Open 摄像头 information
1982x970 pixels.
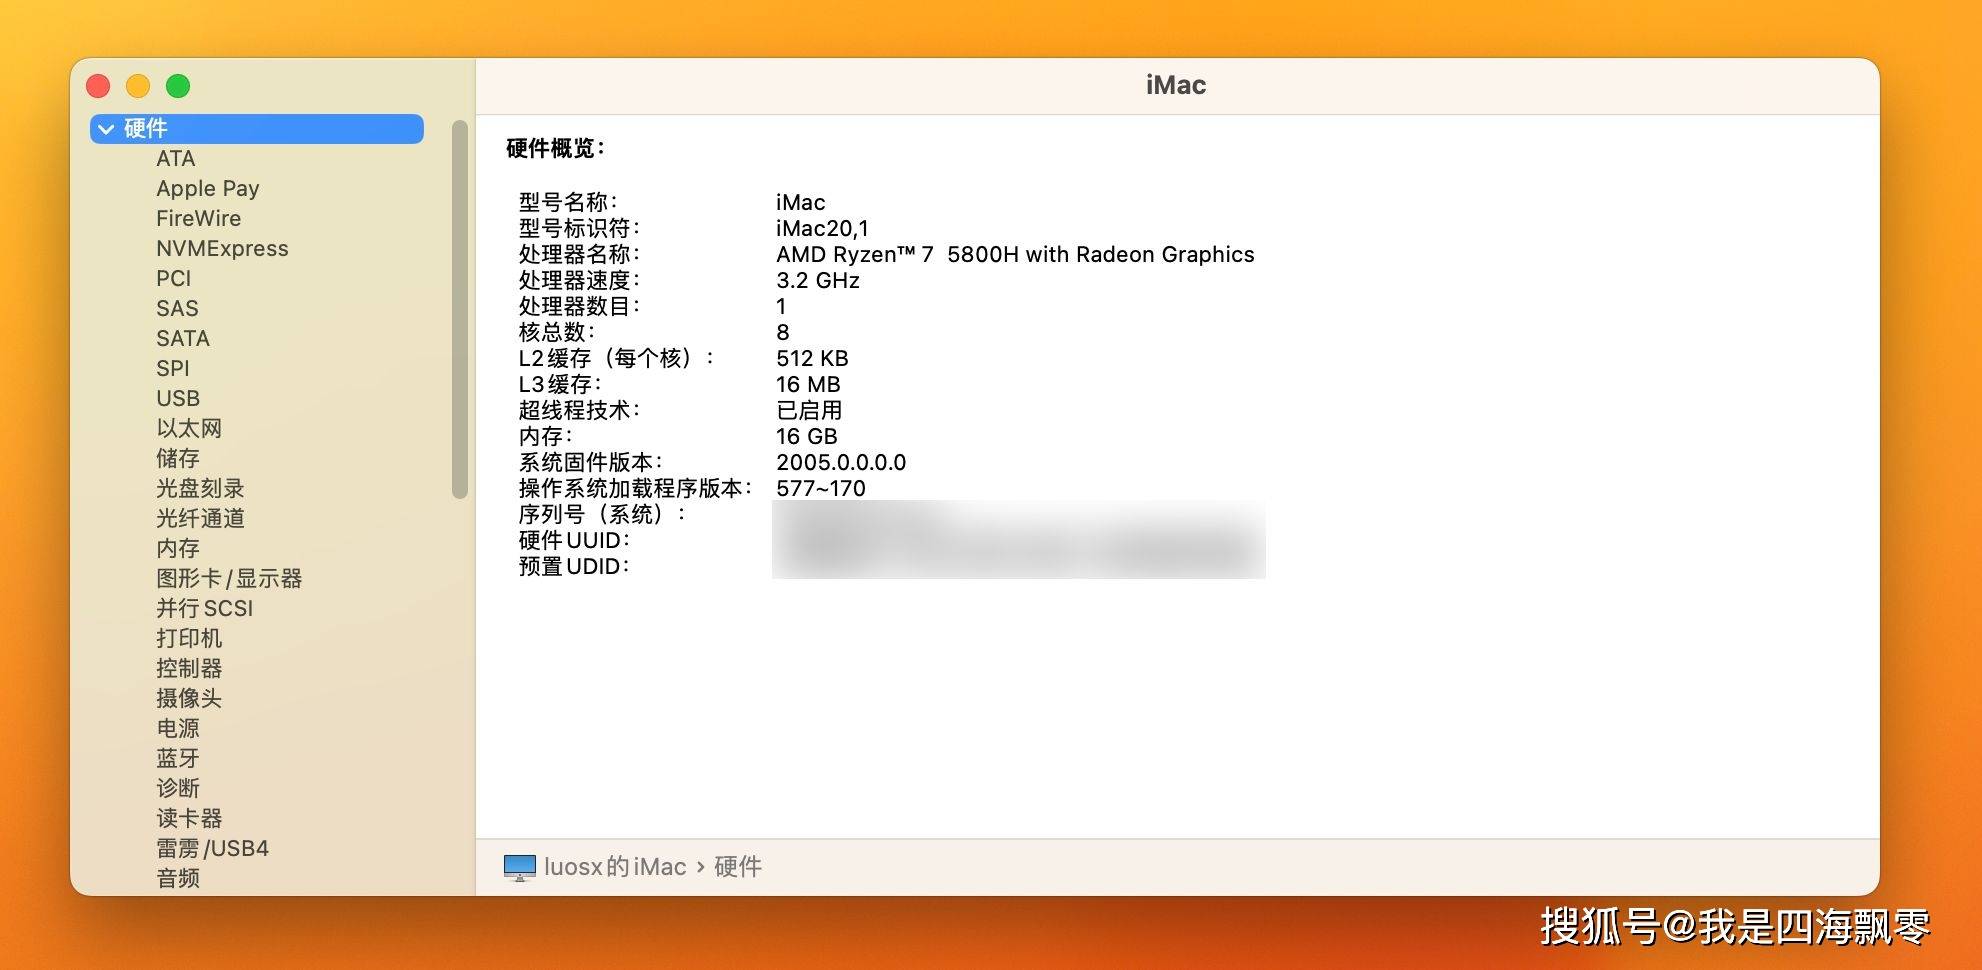[x=189, y=699]
